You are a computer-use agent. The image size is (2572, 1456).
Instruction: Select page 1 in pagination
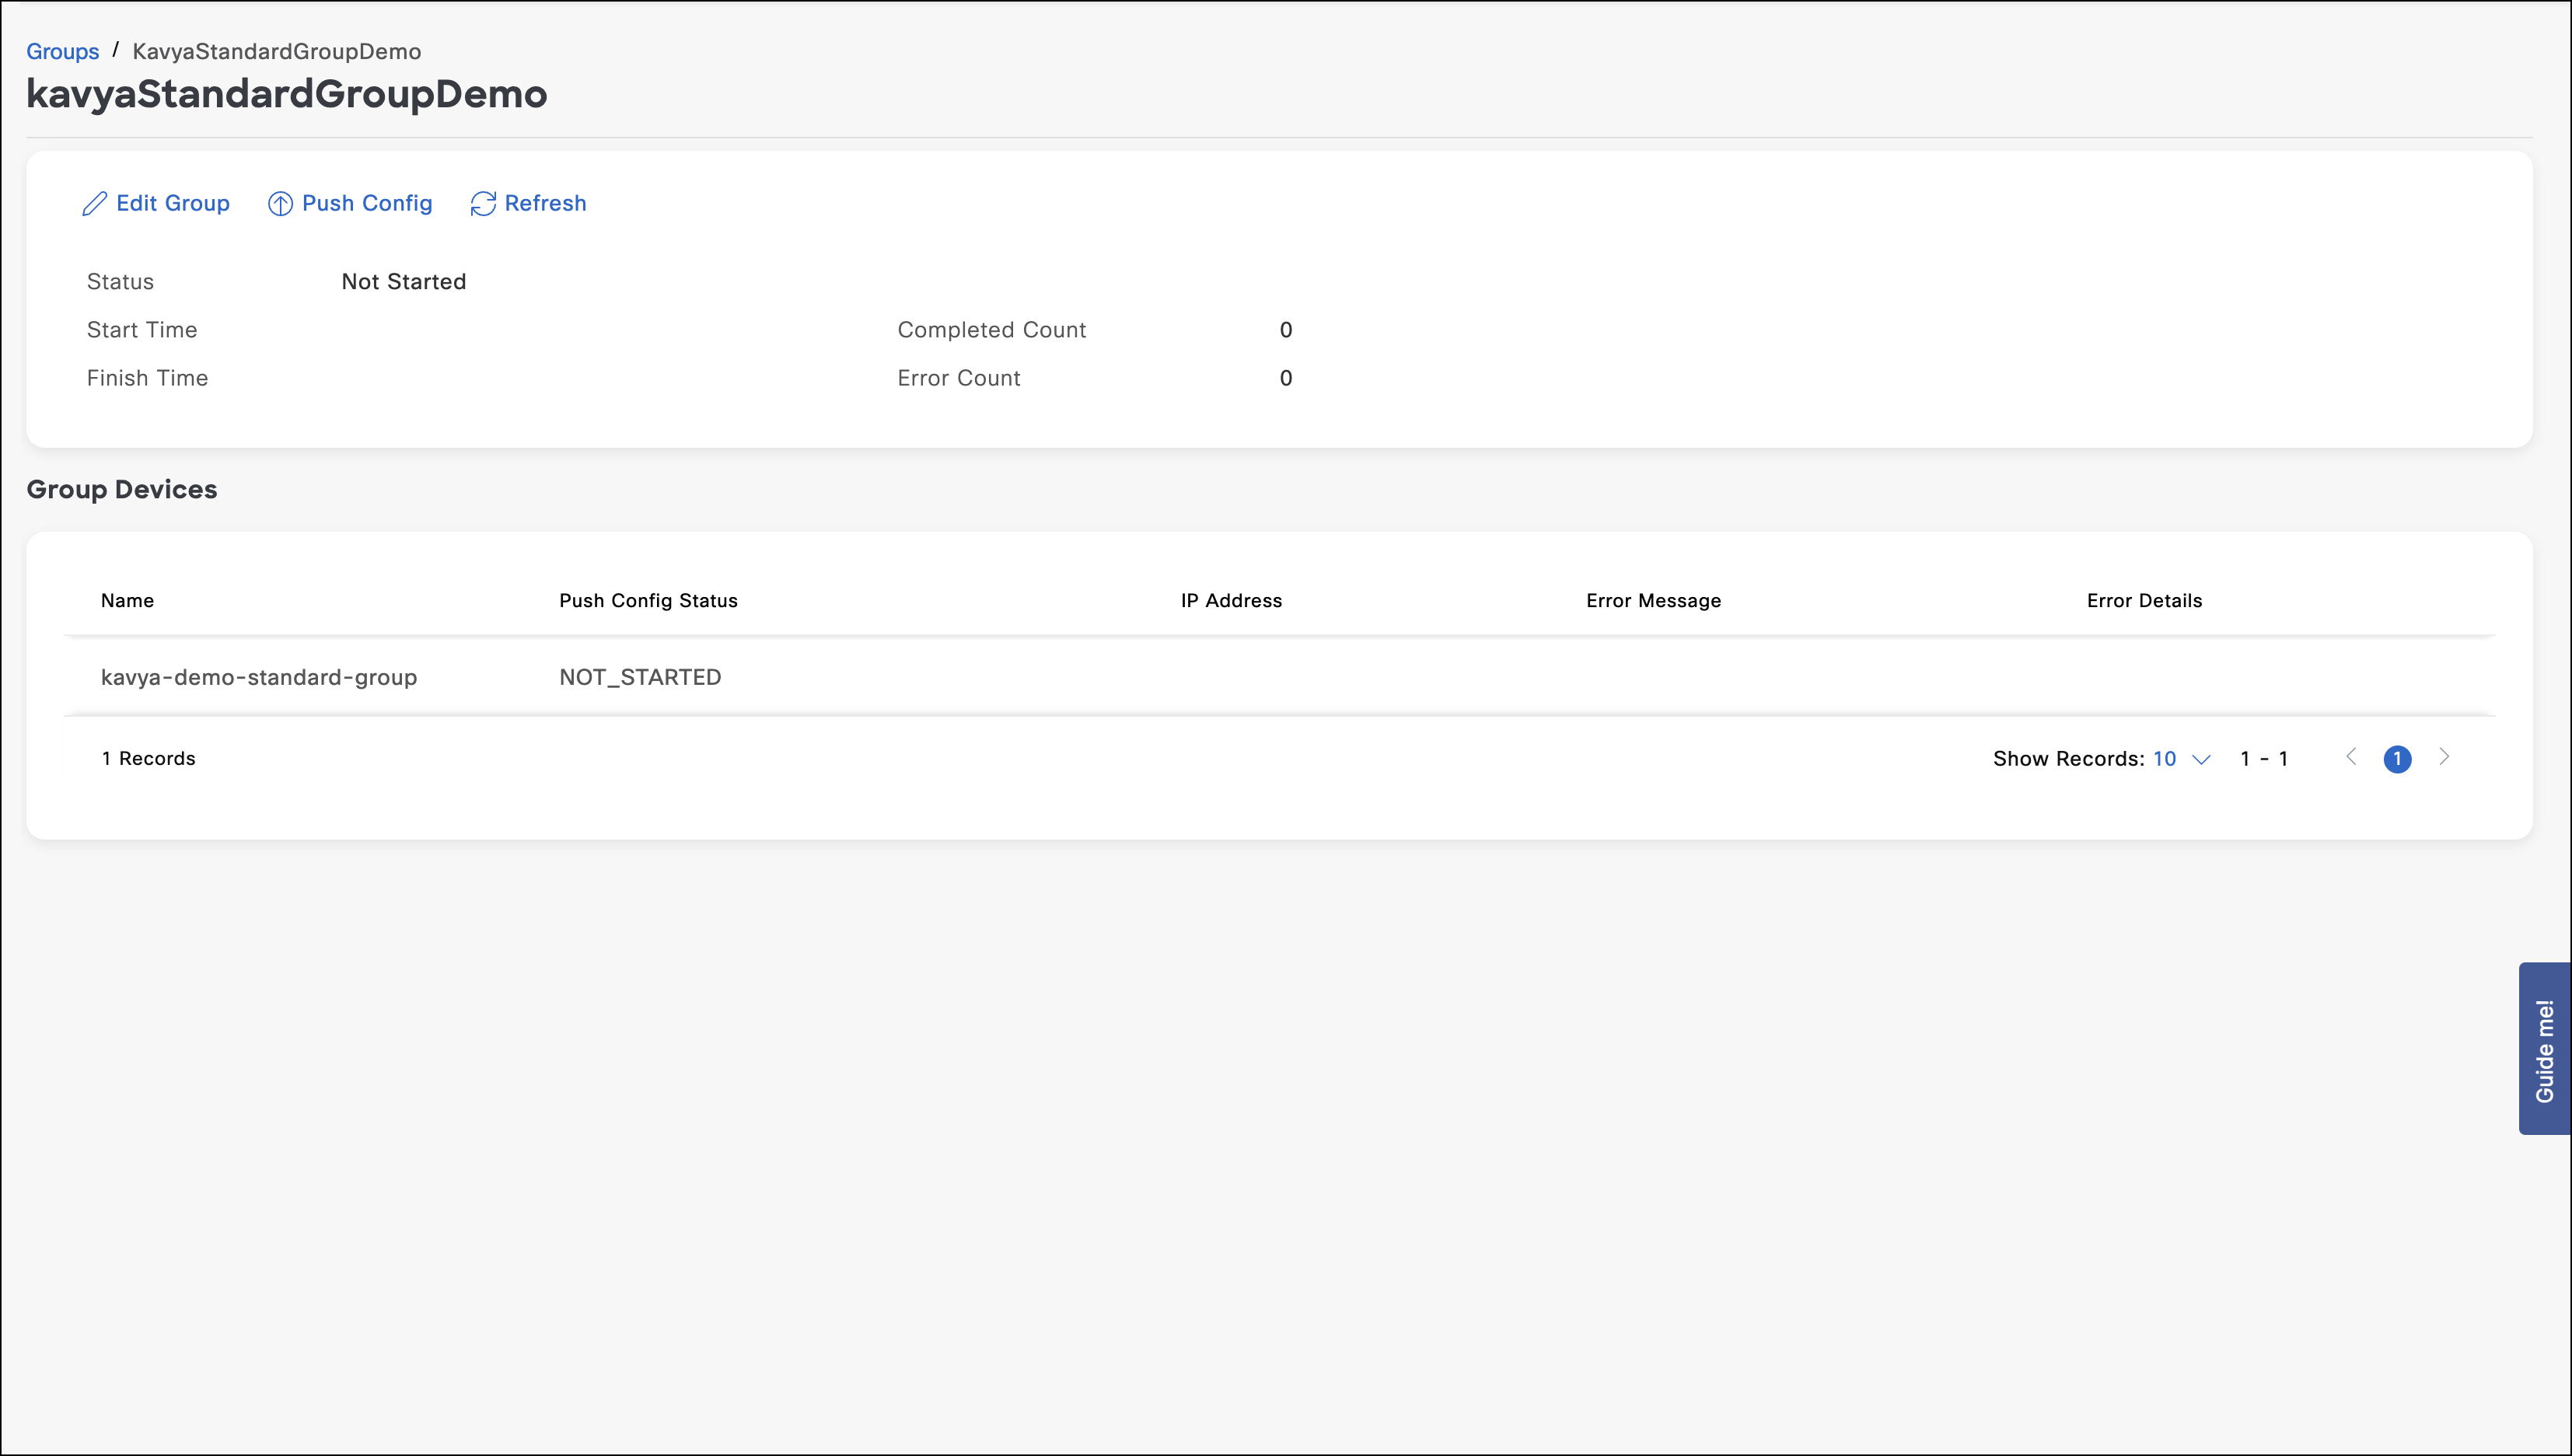[2397, 759]
